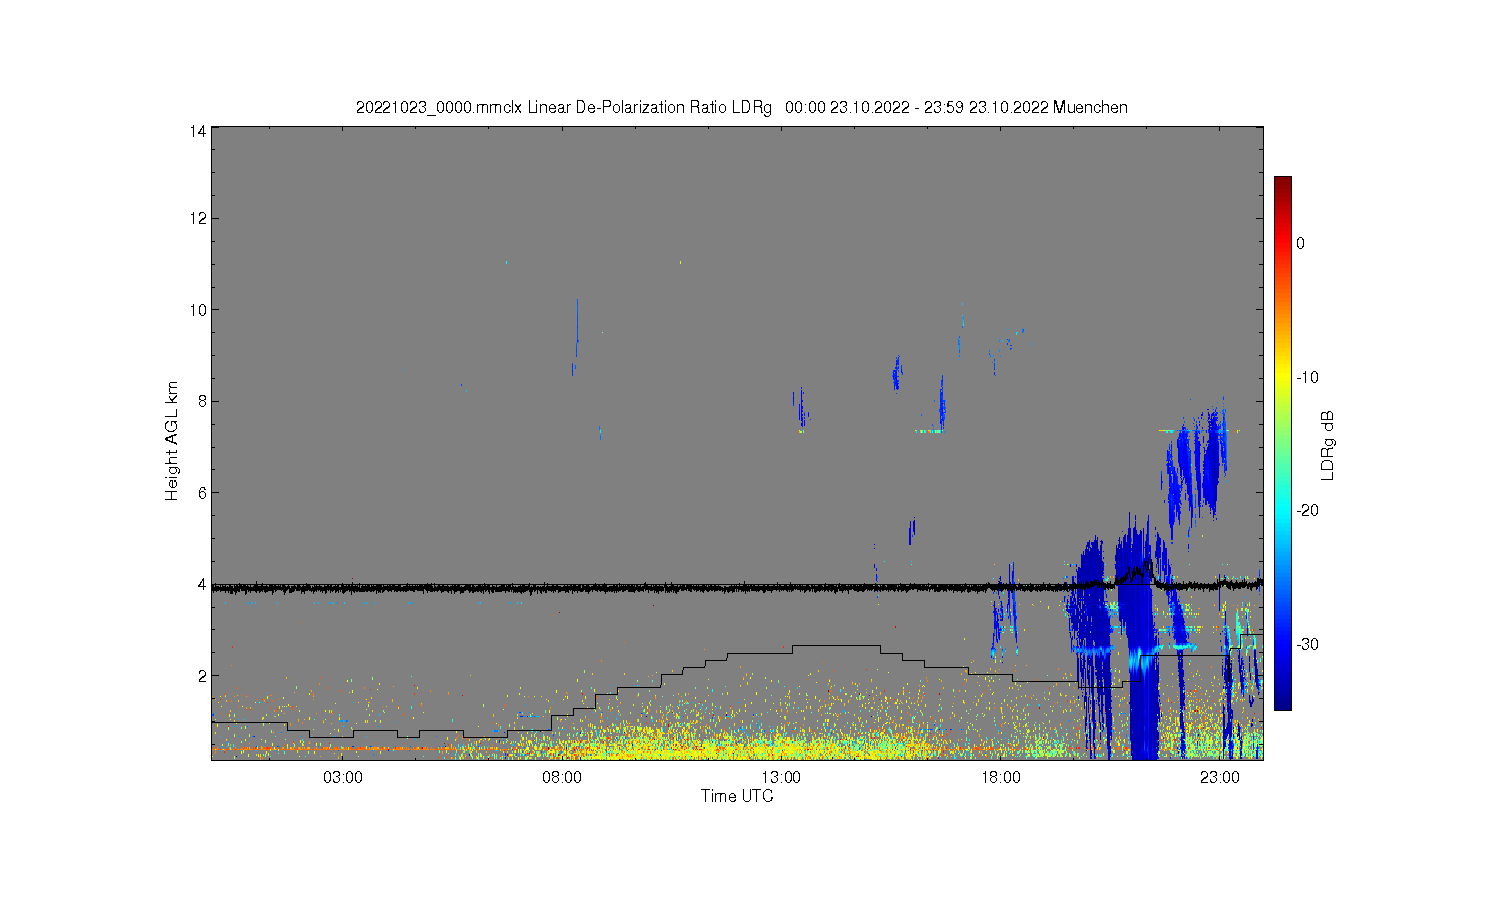1500x900 pixels.
Task: Click the 'Height AGL km' y-axis label
Action: click(172, 441)
